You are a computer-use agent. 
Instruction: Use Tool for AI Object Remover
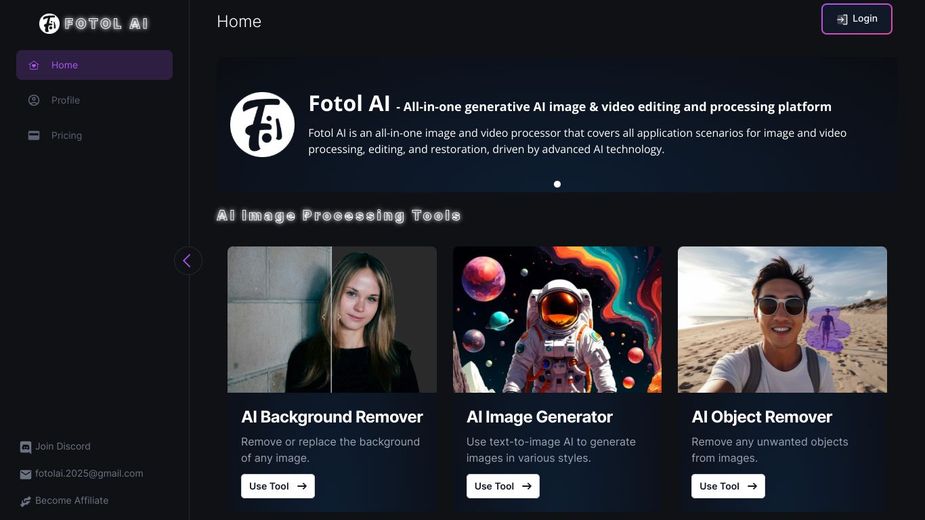click(728, 486)
